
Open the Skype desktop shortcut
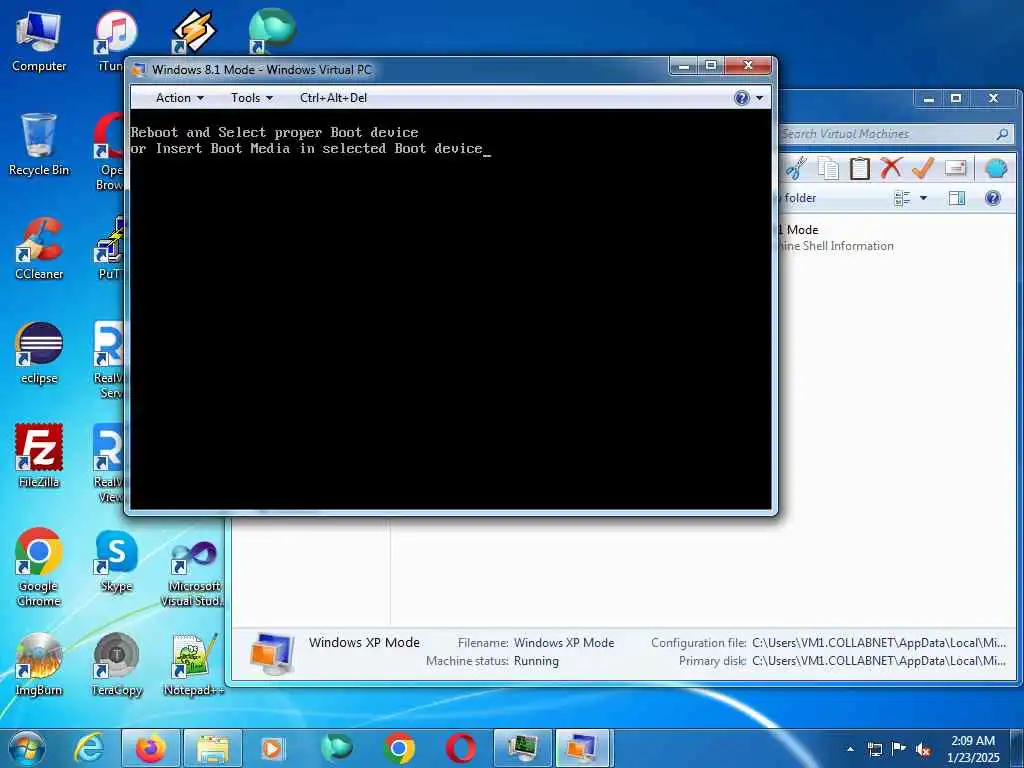coord(116,560)
